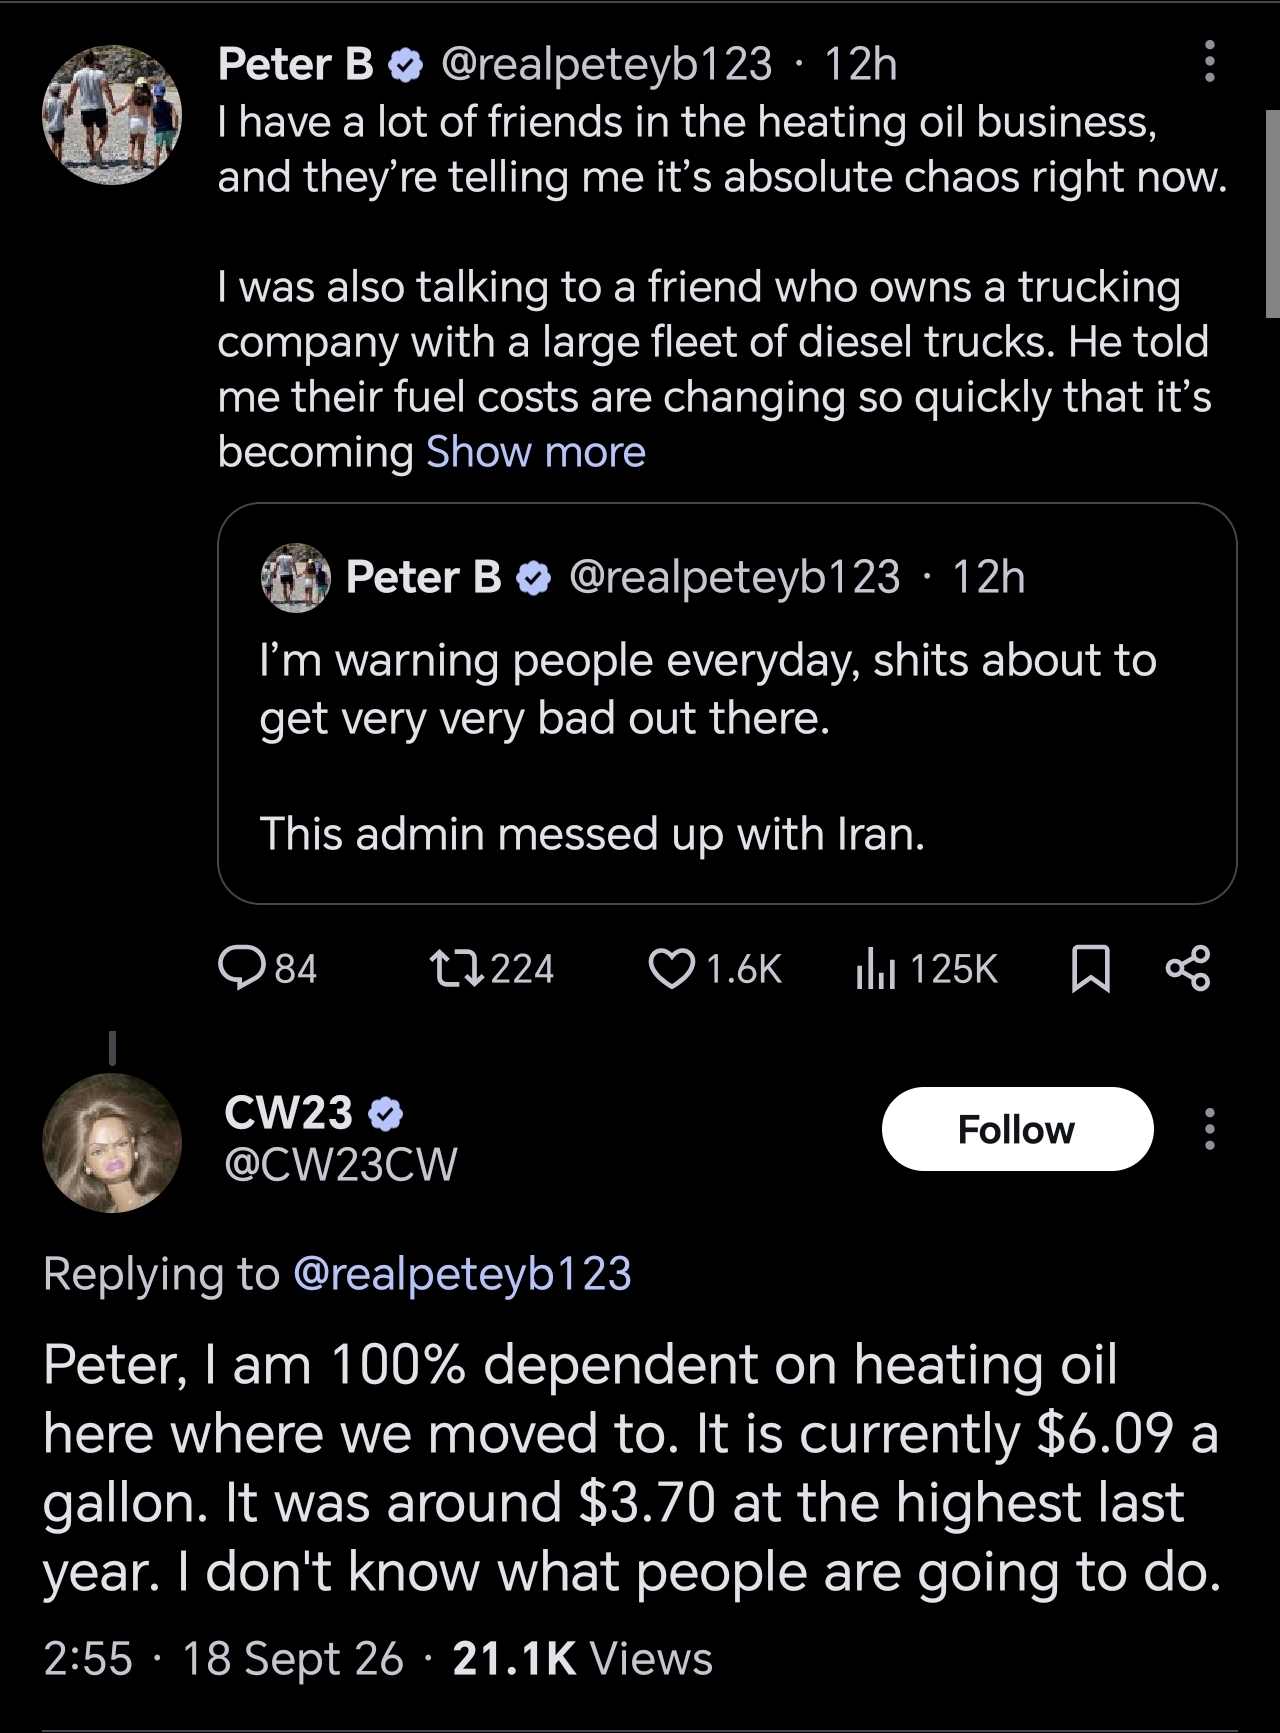Open CW23's profile avatar
Screen dimensions: 1280x1733
point(111,1143)
